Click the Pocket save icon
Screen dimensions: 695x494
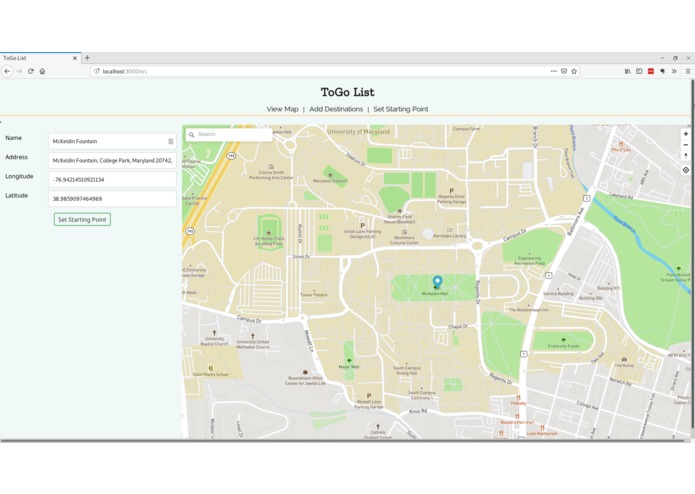coord(564,71)
